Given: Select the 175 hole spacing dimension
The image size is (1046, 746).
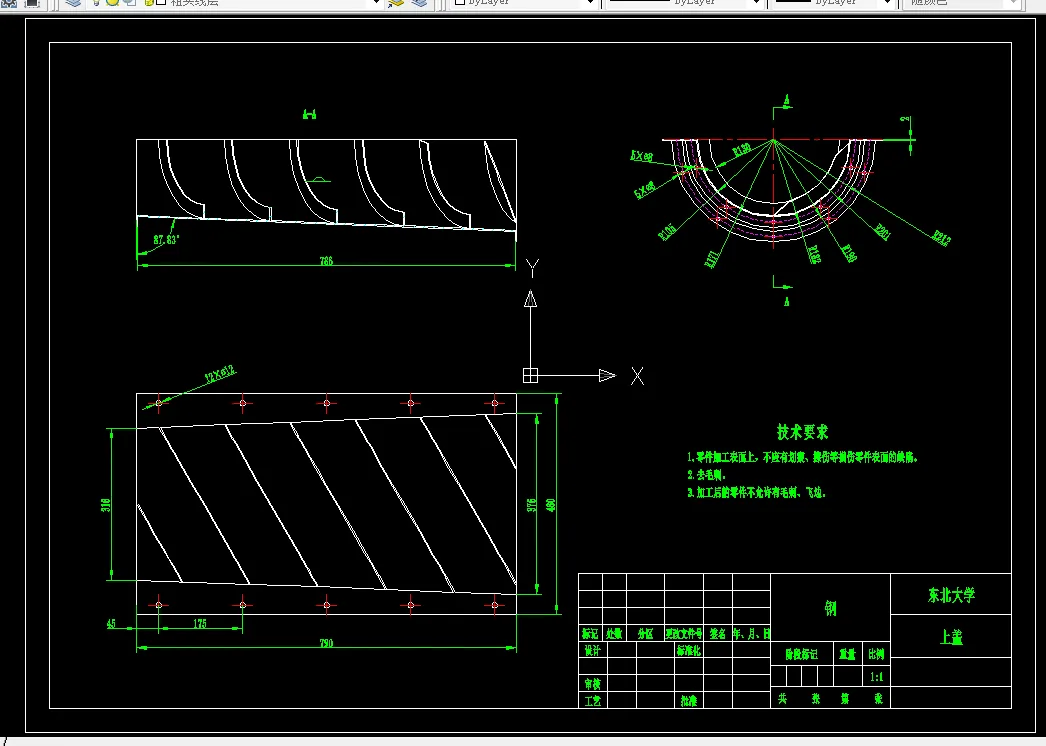Looking at the screenshot, I should pyautogui.click(x=200, y=623).
